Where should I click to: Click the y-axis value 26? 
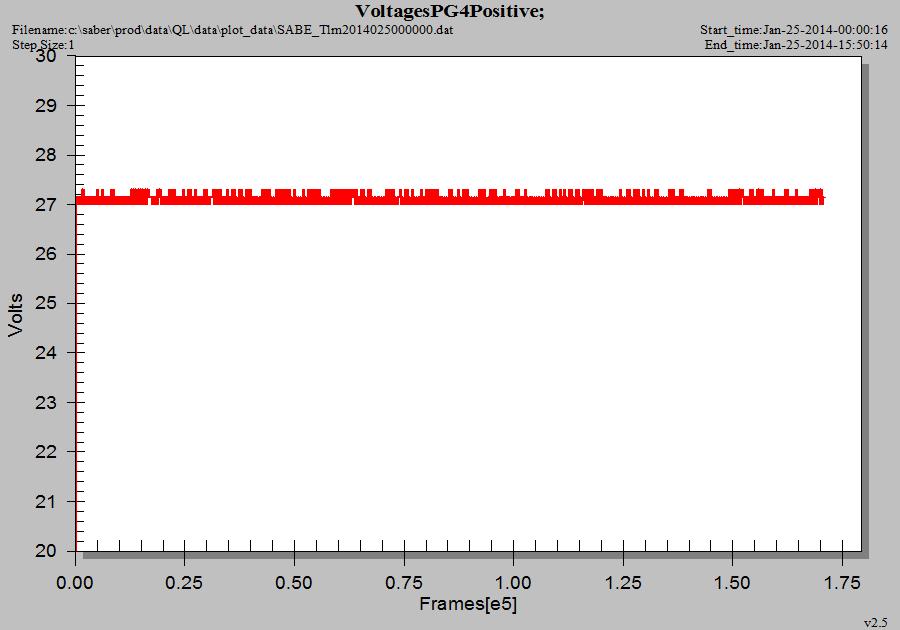[x=46, y=254]
